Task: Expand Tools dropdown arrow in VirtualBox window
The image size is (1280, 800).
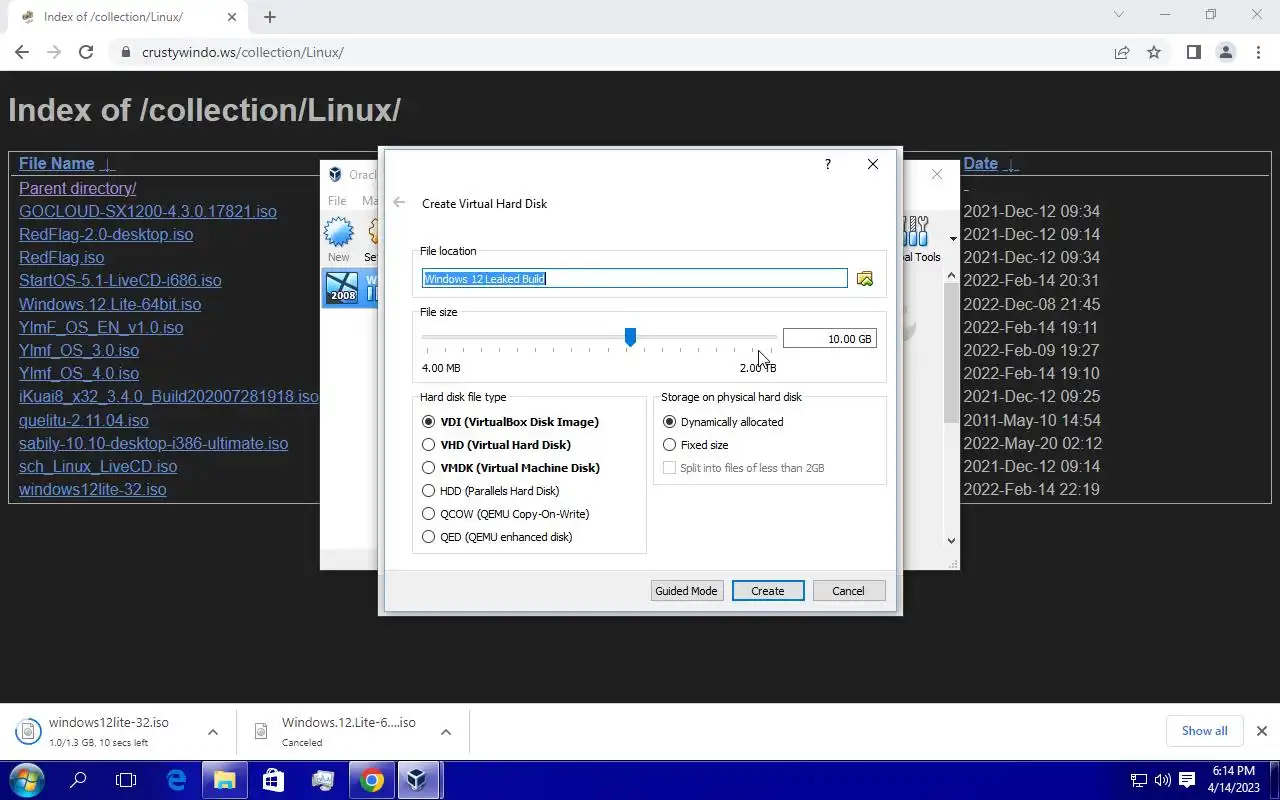Action: pyautogui.click(x=953, y=239)
